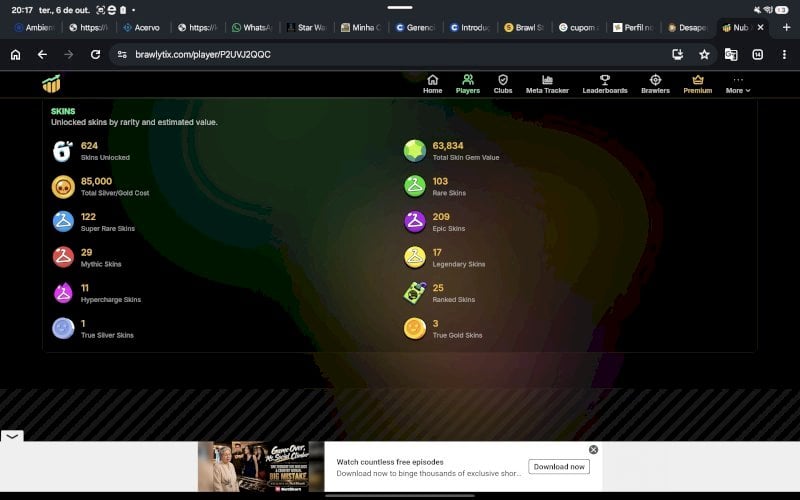Collapse the ad with chevron toggle

click(12, 437)
